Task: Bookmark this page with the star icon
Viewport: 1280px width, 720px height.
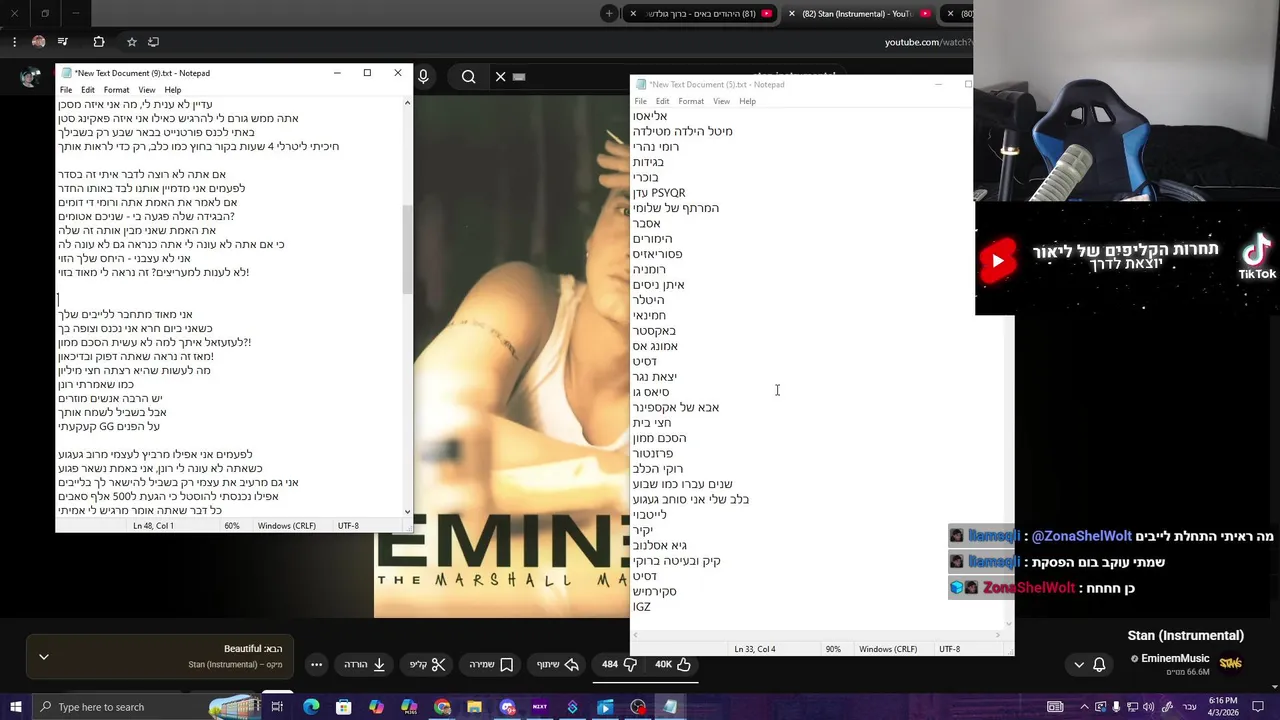Action: coord(131,42)
